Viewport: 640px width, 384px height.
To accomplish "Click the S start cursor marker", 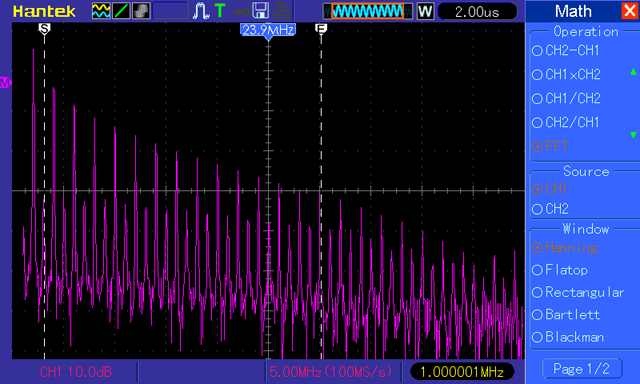I will point(44,29).
